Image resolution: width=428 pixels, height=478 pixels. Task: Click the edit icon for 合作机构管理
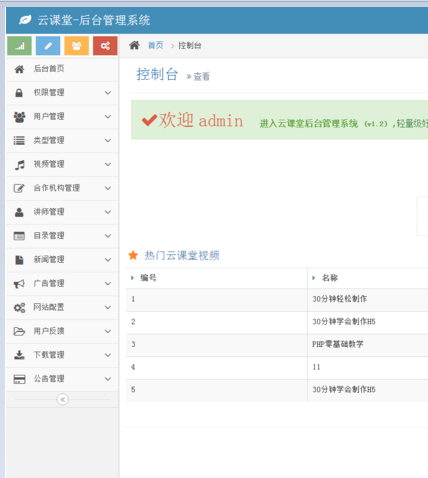point(19,188)
